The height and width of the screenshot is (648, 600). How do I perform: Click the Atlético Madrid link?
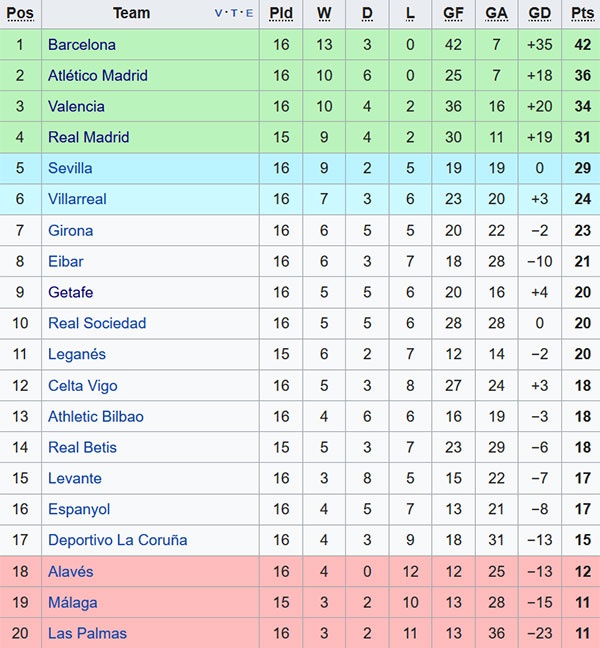pos(98,76)
